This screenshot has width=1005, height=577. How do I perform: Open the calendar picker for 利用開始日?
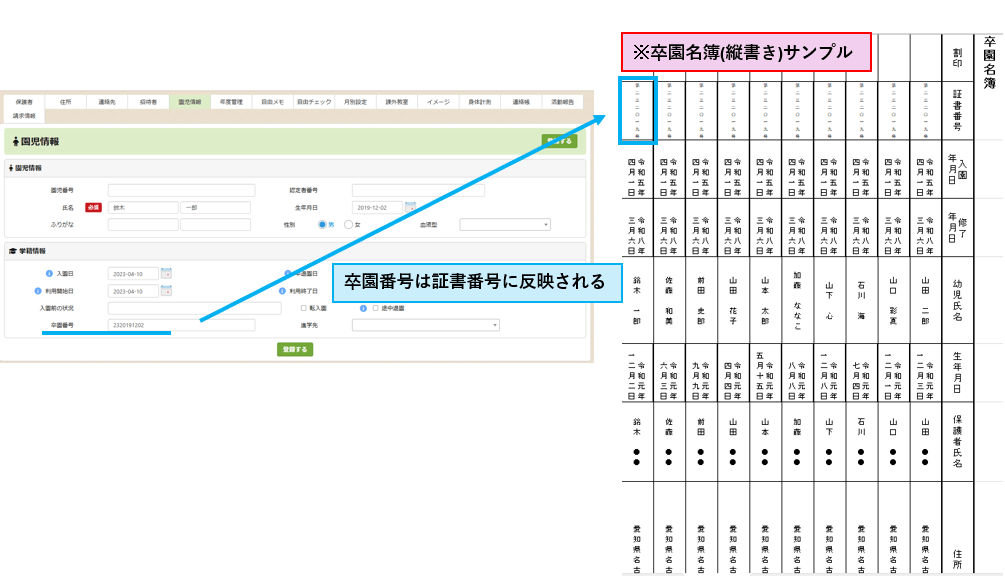click(166, 291)
